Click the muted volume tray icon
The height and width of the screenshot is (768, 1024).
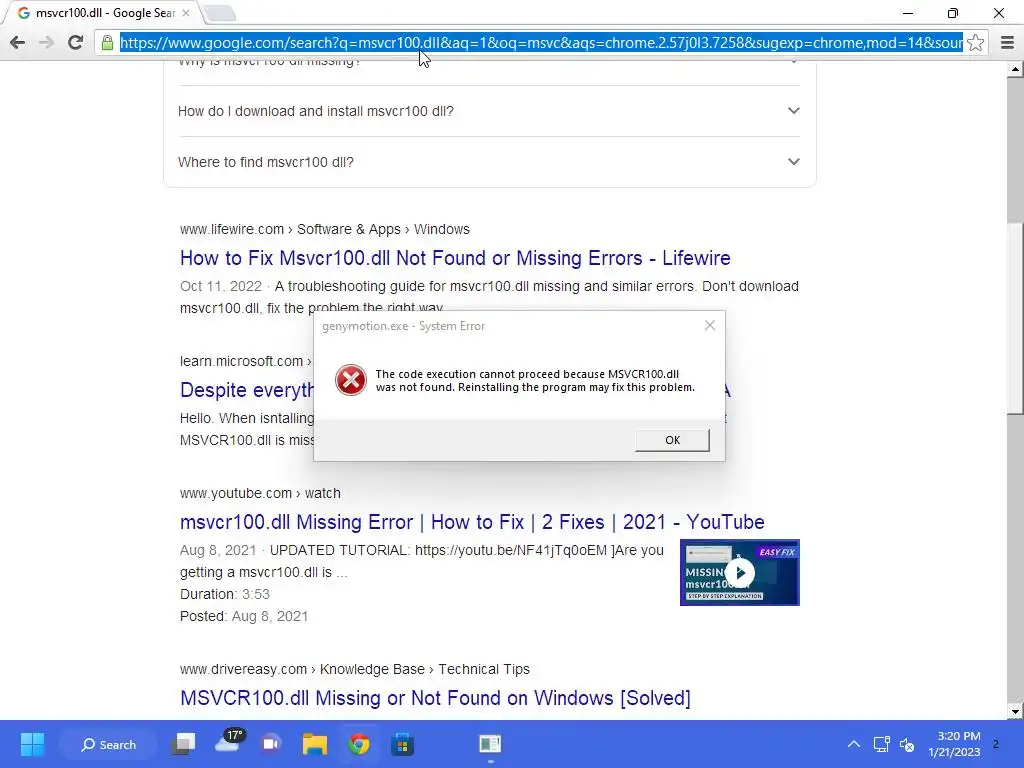pyautogui.click(x=907, y=744)
